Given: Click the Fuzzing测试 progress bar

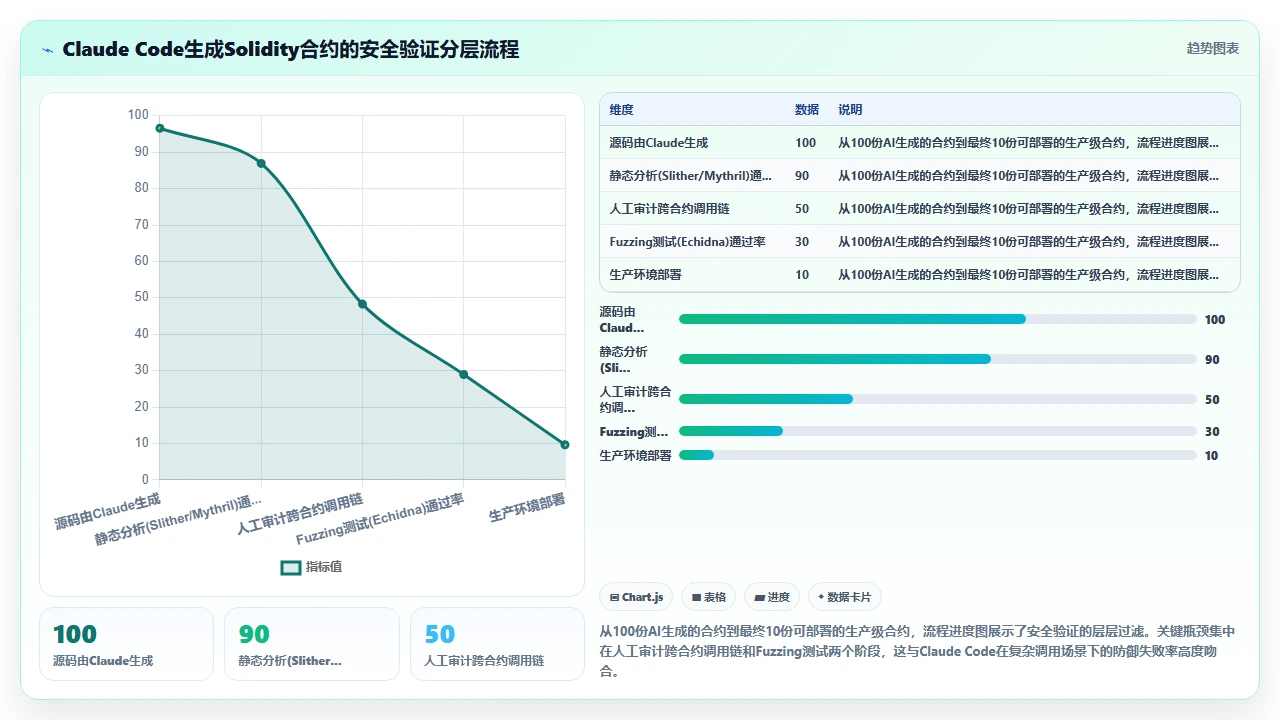Looking at the screenshot, I should 937,431.
